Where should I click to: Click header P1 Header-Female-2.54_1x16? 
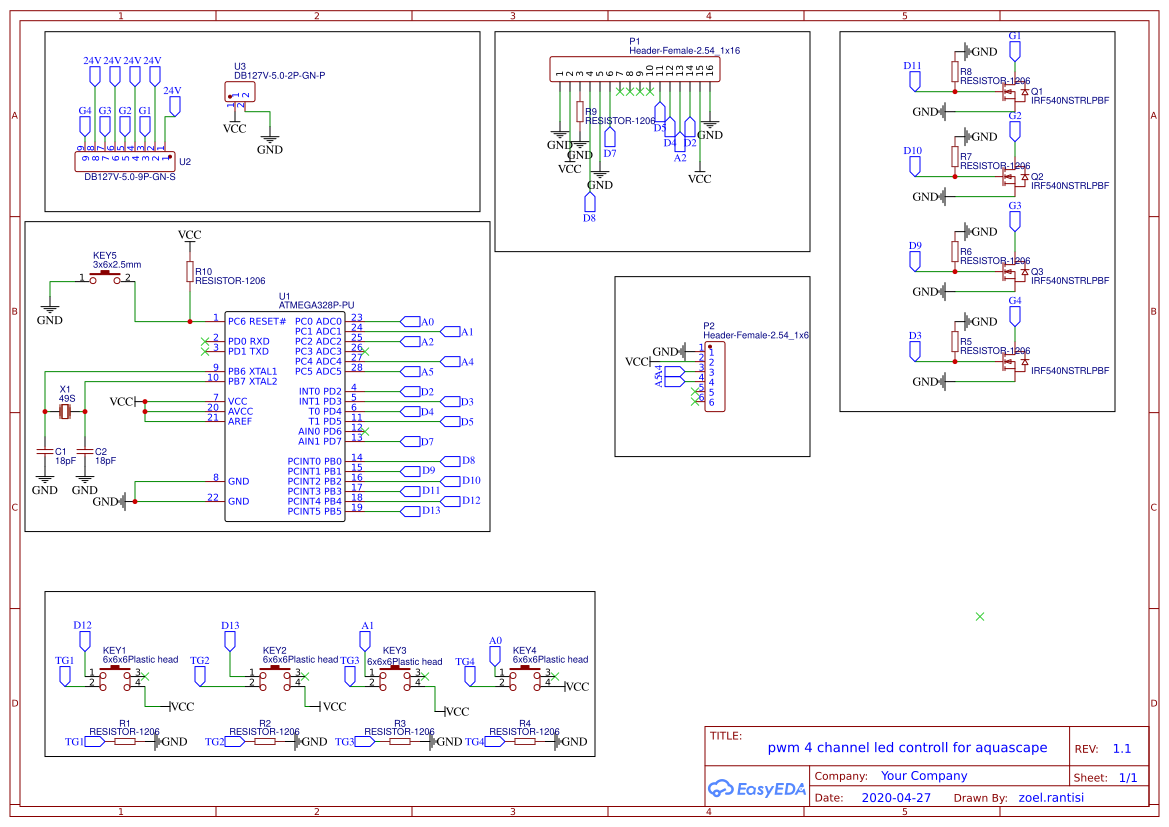634,67
